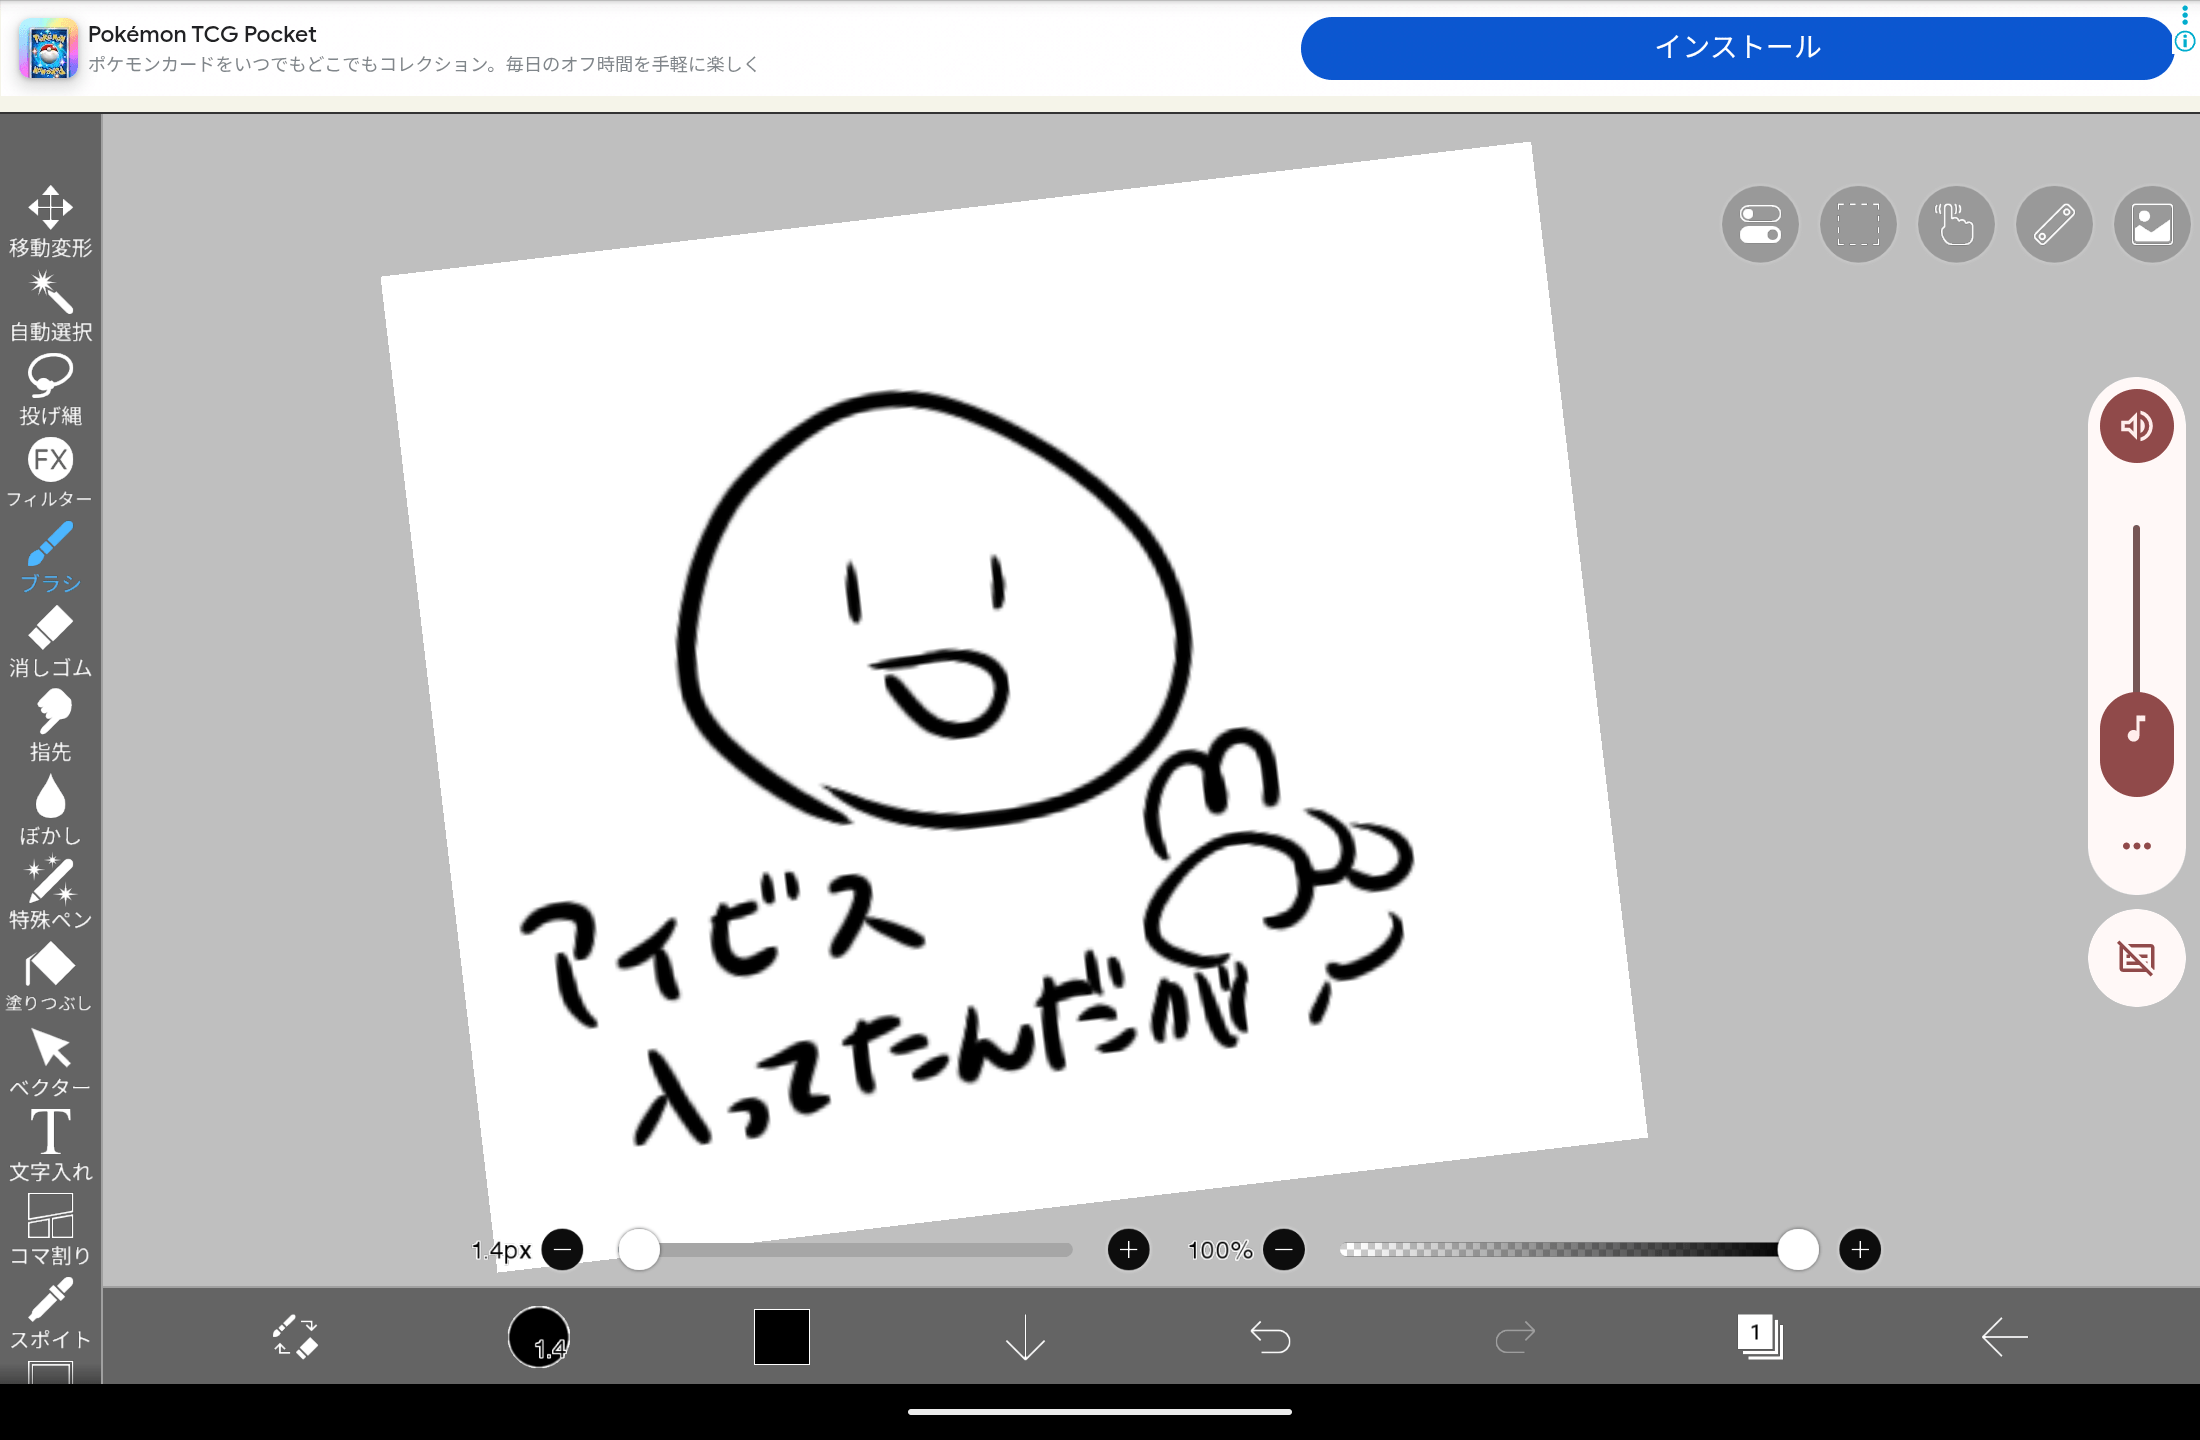Open the selection area tool menu
The width and height of the screenshot is (2200, 1440).
(x=1858, y=224)
